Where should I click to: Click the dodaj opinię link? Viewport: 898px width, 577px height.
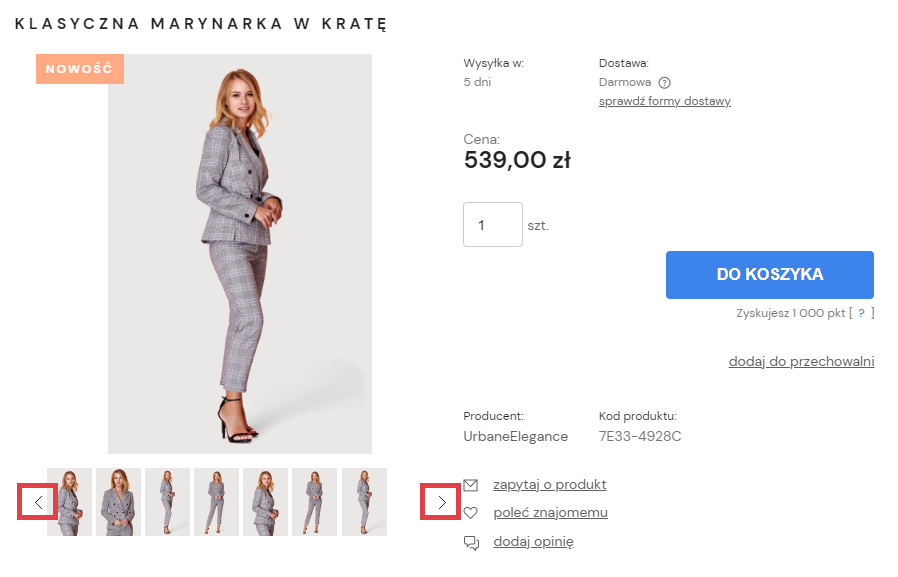533,542
